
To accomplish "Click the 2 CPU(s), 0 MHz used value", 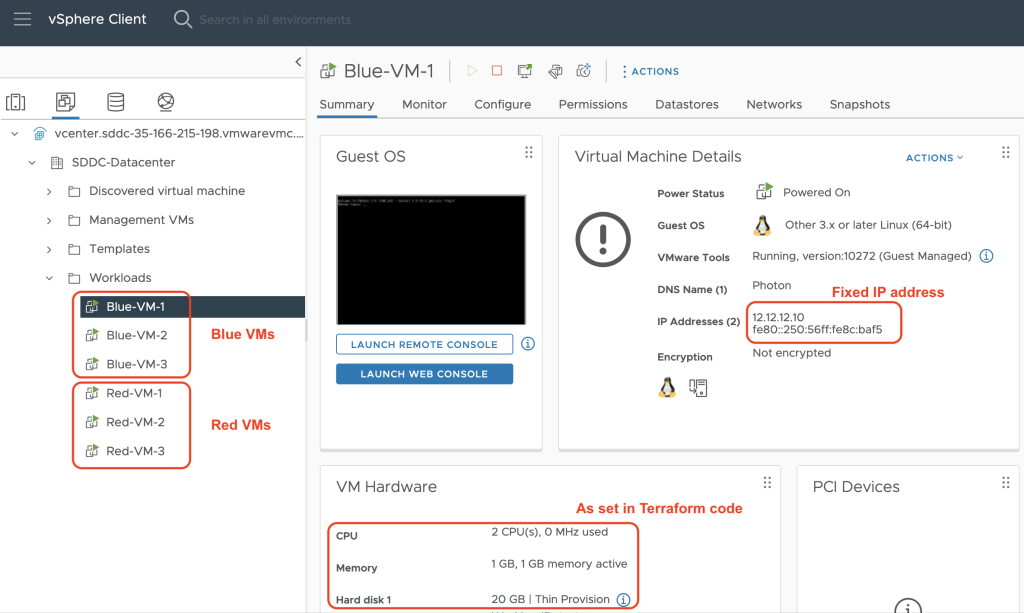I will 550,532.
